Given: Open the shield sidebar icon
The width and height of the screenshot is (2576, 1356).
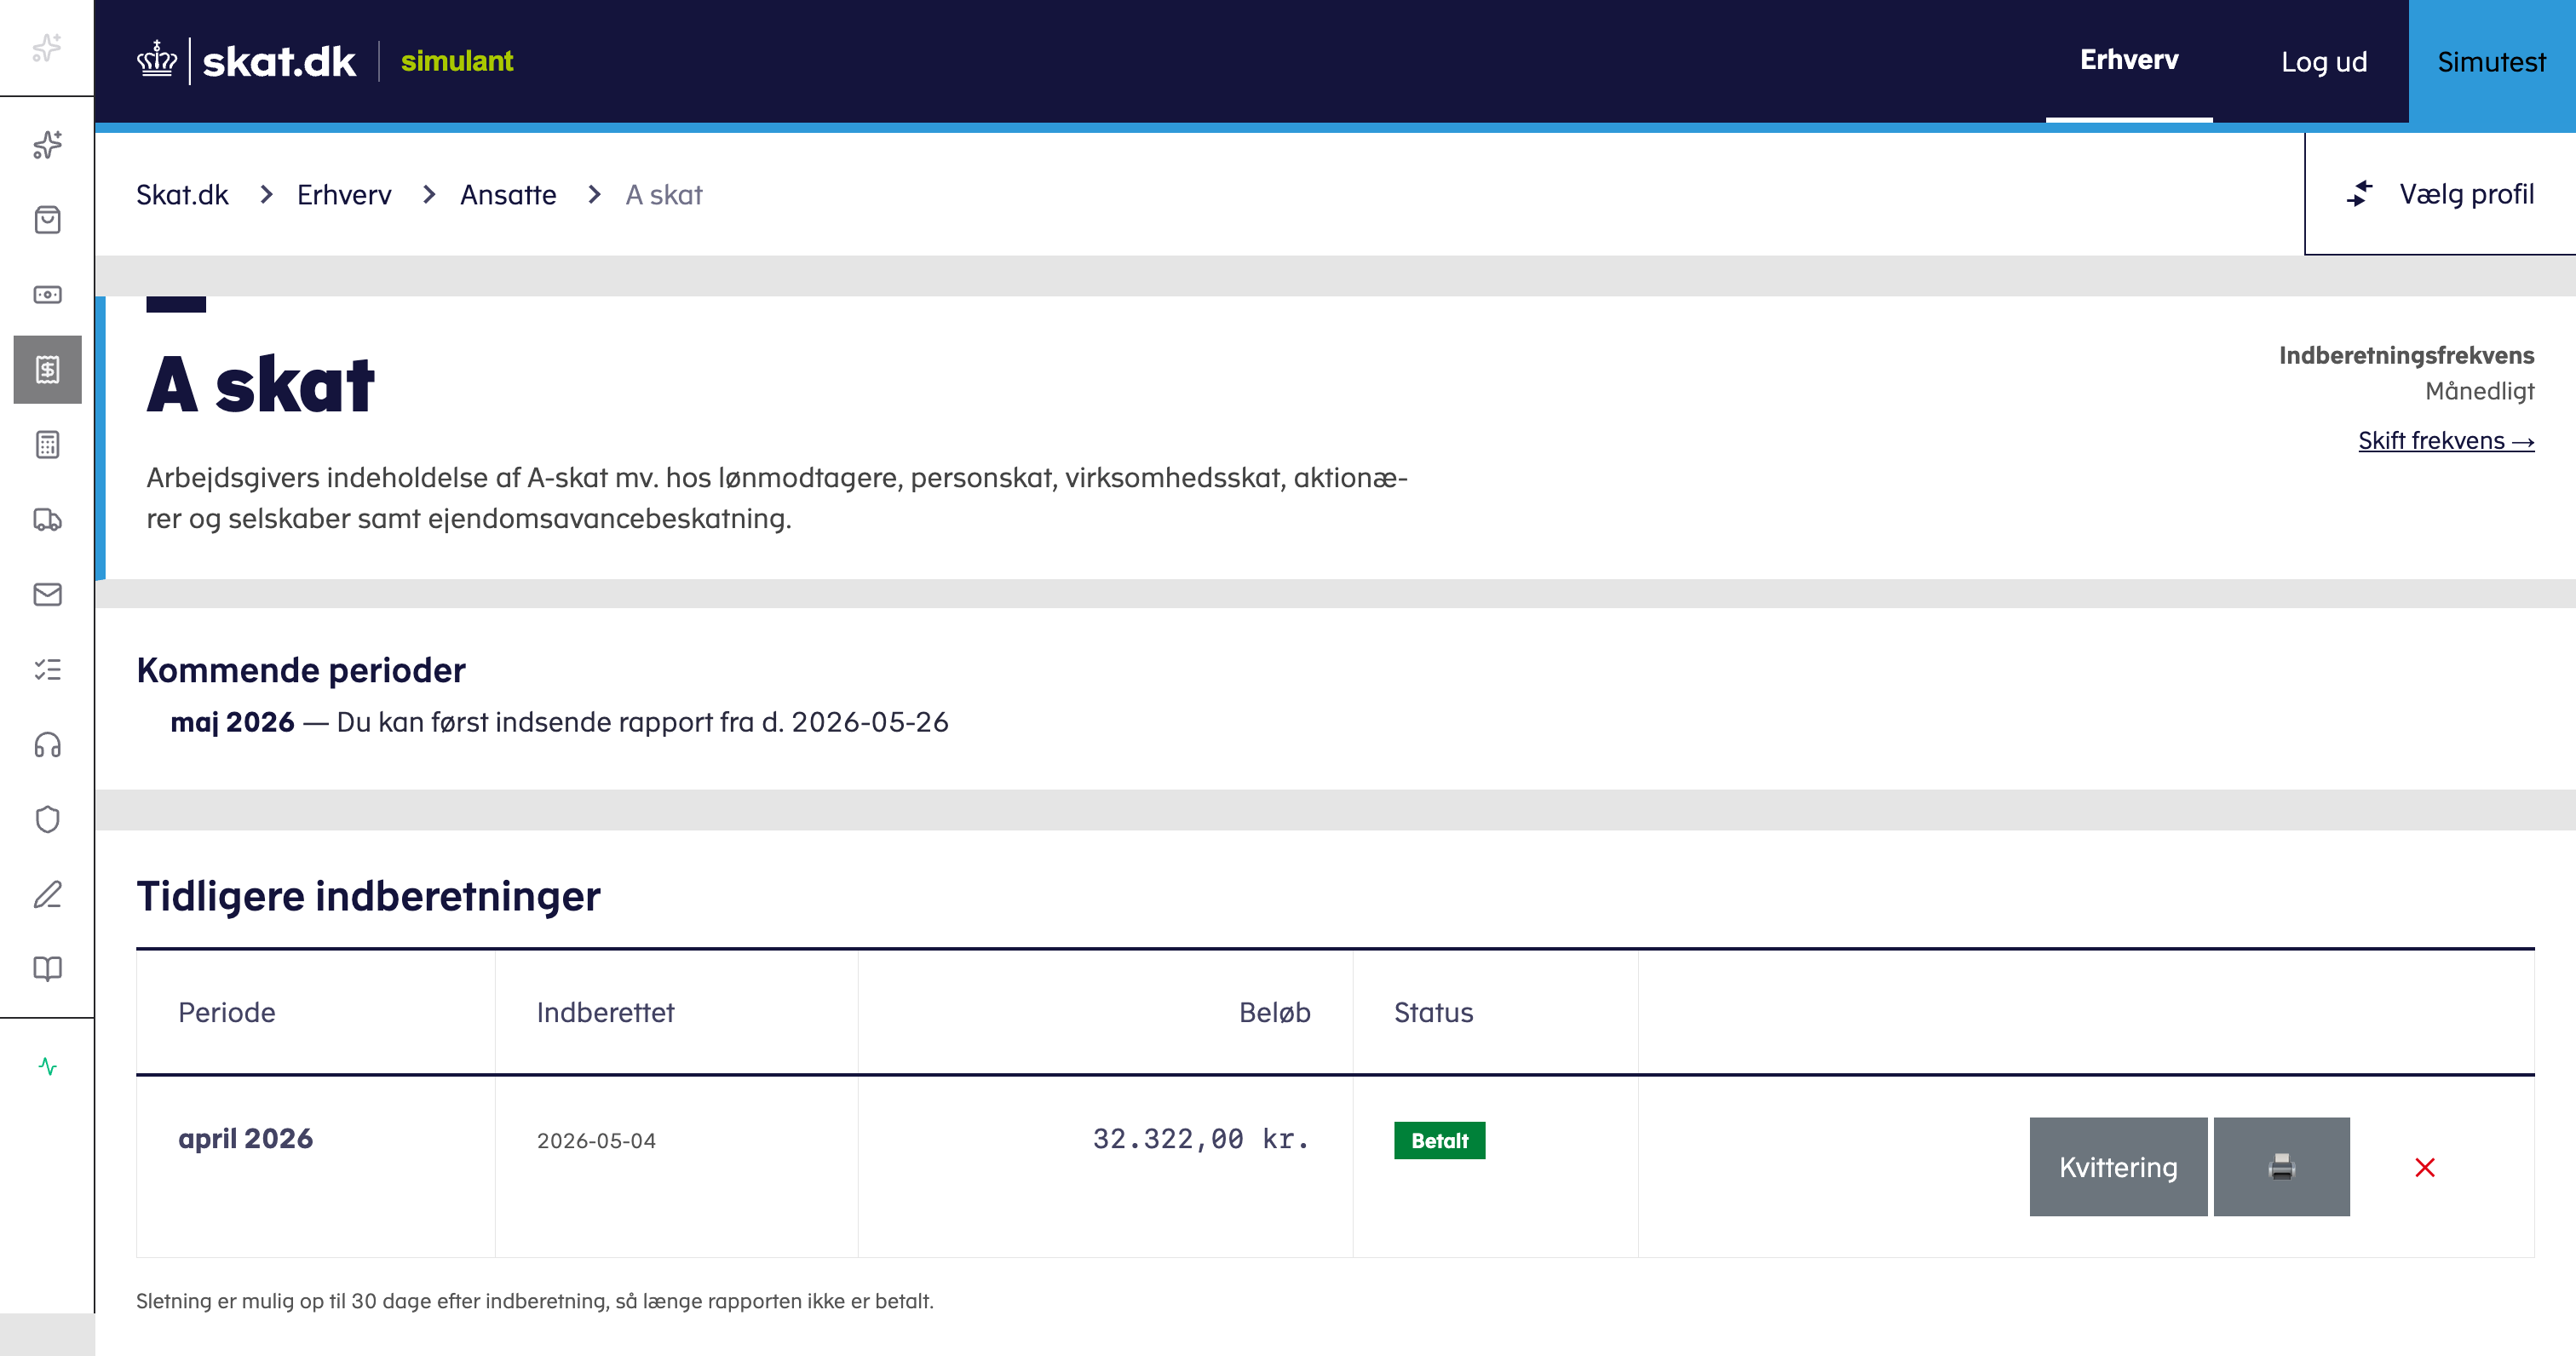Looking at the screenshot, I should (x=47, y=820).
